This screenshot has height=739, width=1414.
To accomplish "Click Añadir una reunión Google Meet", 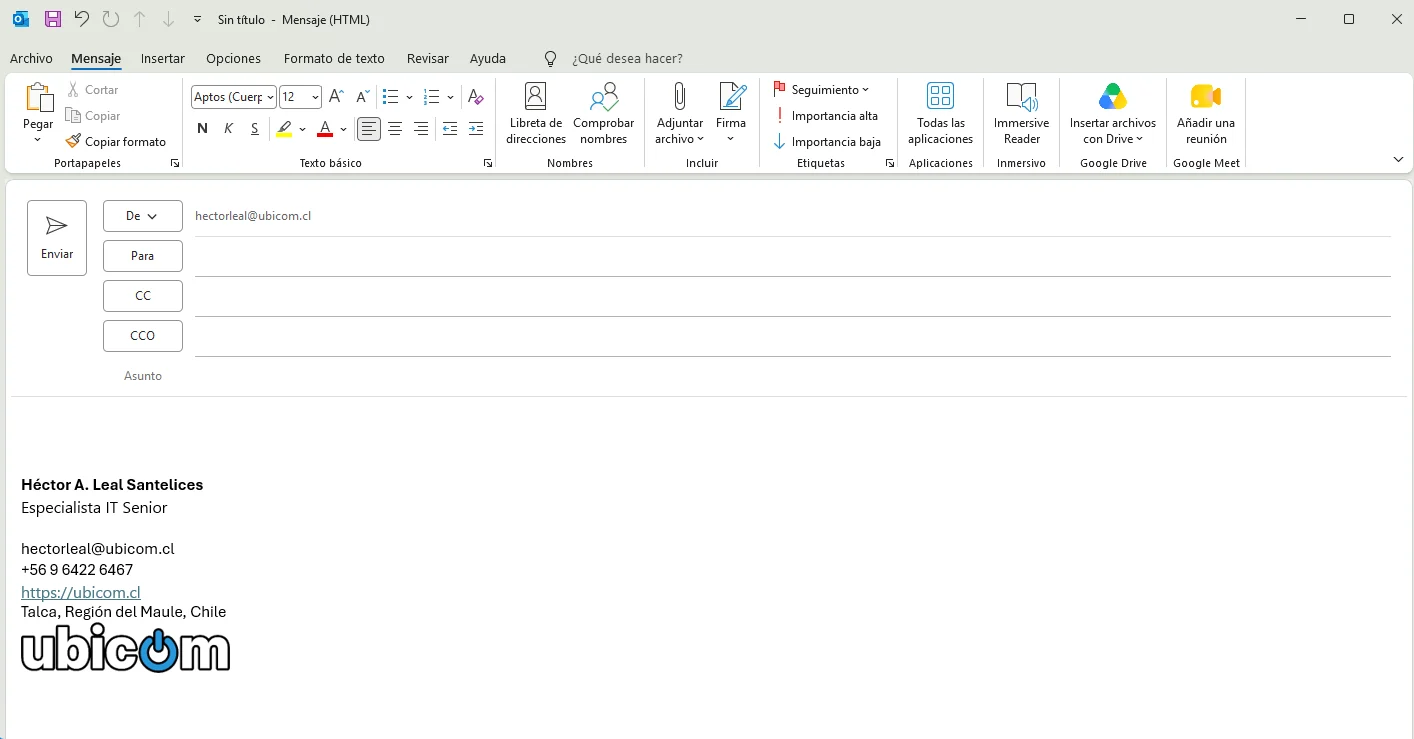I will click(x=1206, y=114).
